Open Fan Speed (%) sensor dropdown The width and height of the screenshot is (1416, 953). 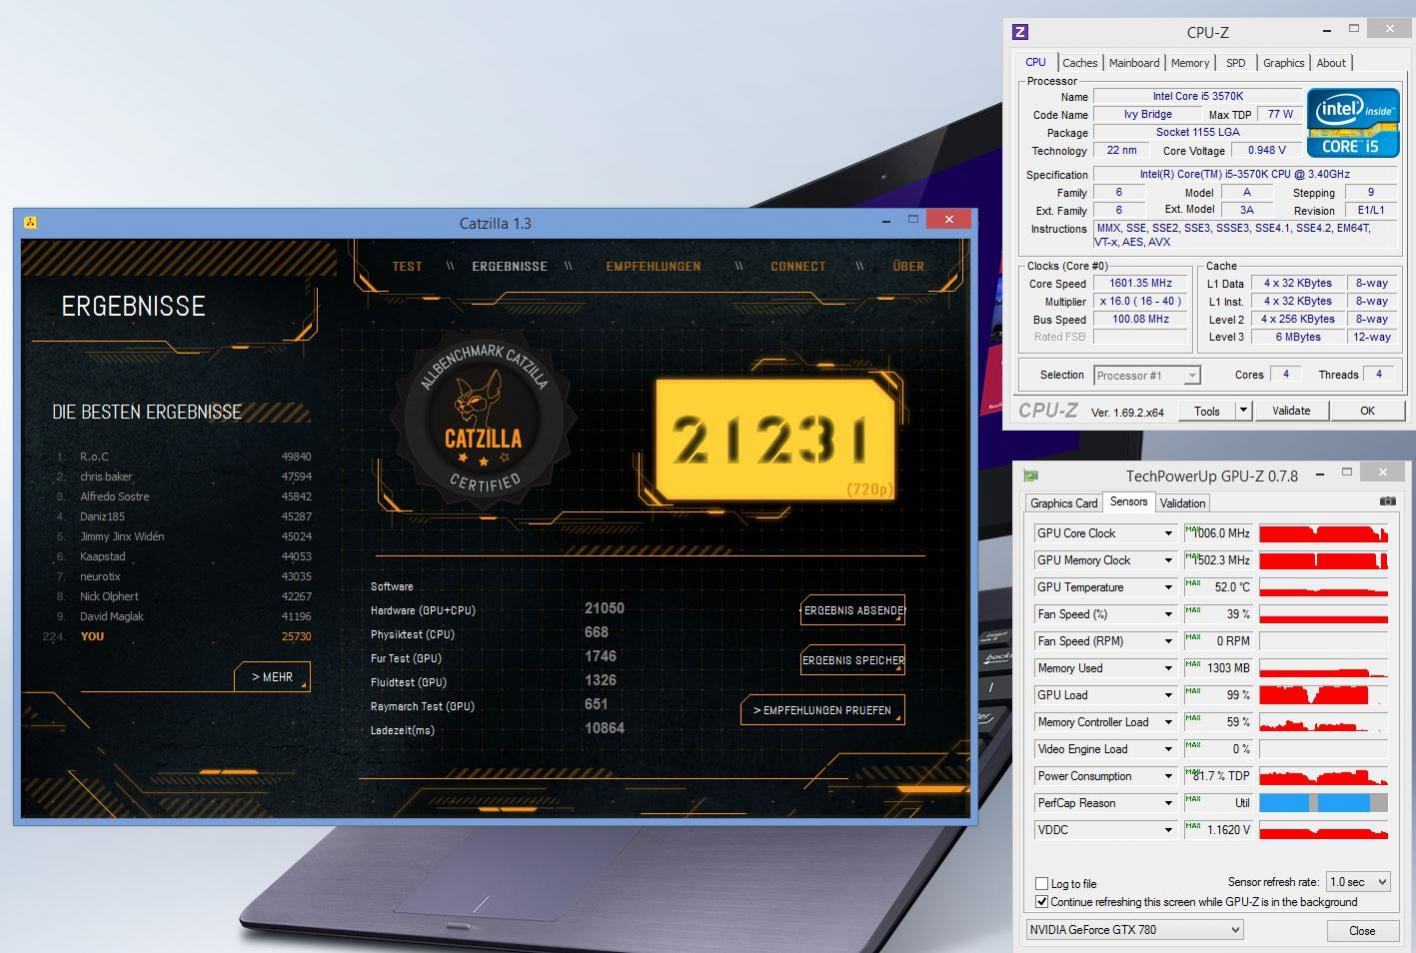point(1168,614)
